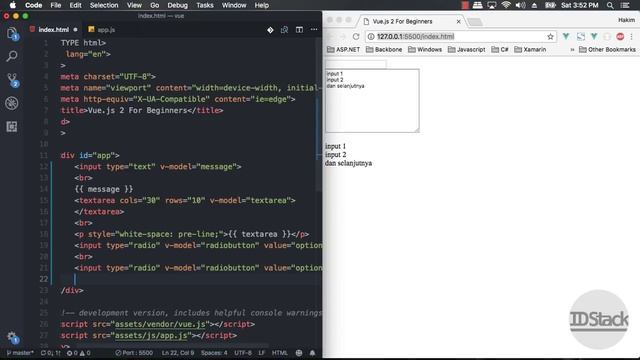Open the File menu
The image size is (640, 360).
pyautogui.click(x=56, y=5)
